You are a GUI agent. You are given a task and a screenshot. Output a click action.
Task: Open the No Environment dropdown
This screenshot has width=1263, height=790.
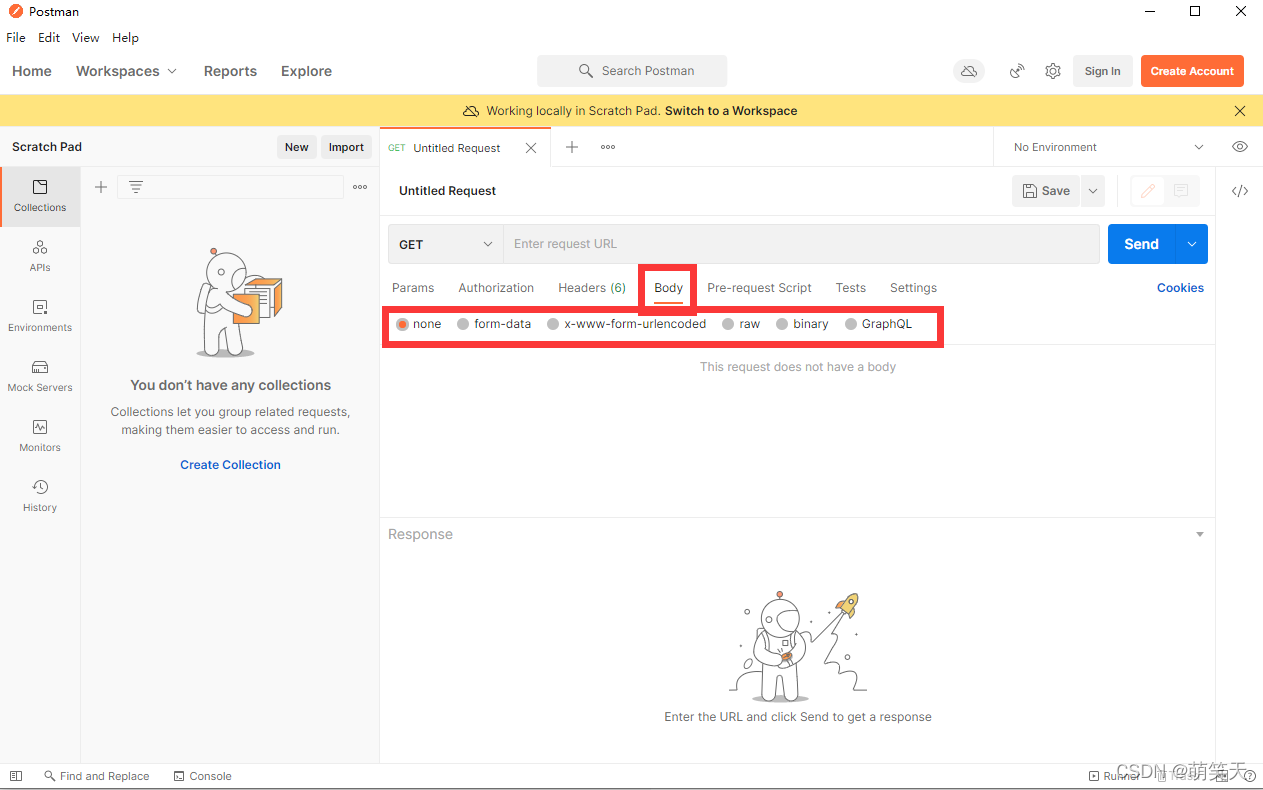click(1108, 147)
